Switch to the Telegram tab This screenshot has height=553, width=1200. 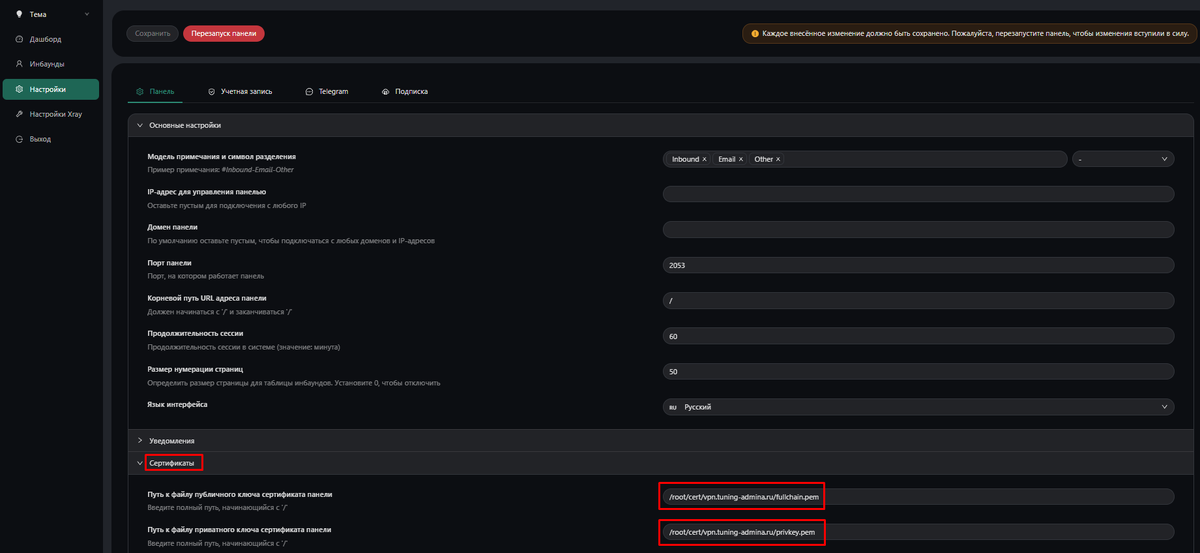[327, 91]
